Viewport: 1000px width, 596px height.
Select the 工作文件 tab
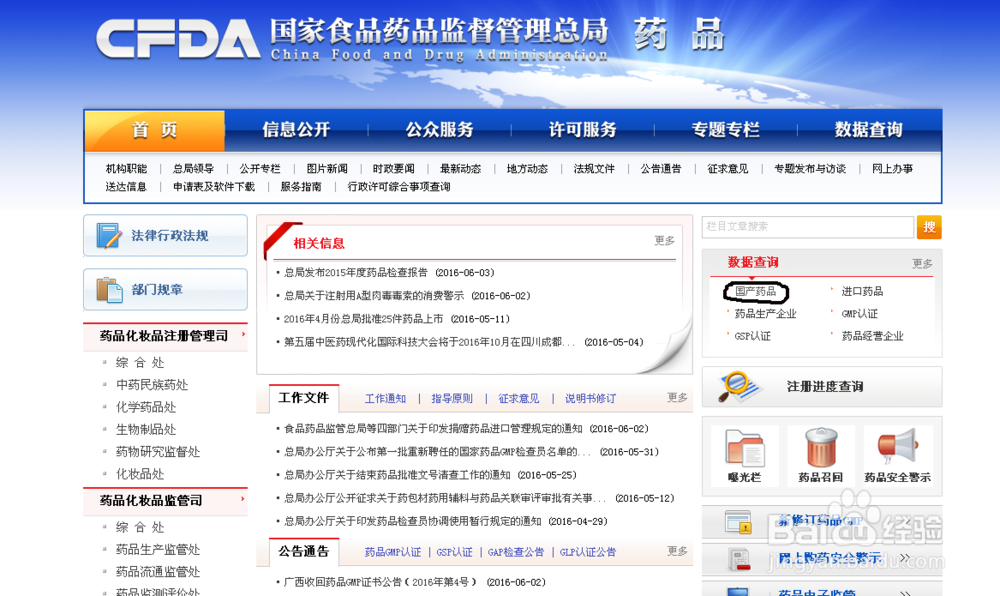tap(304, 398)
